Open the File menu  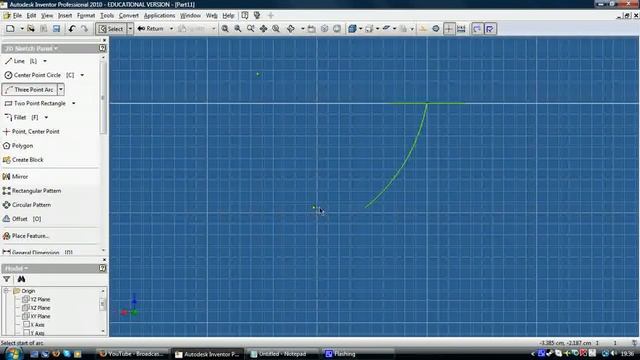pyautogui.click(x=17, y=16)
